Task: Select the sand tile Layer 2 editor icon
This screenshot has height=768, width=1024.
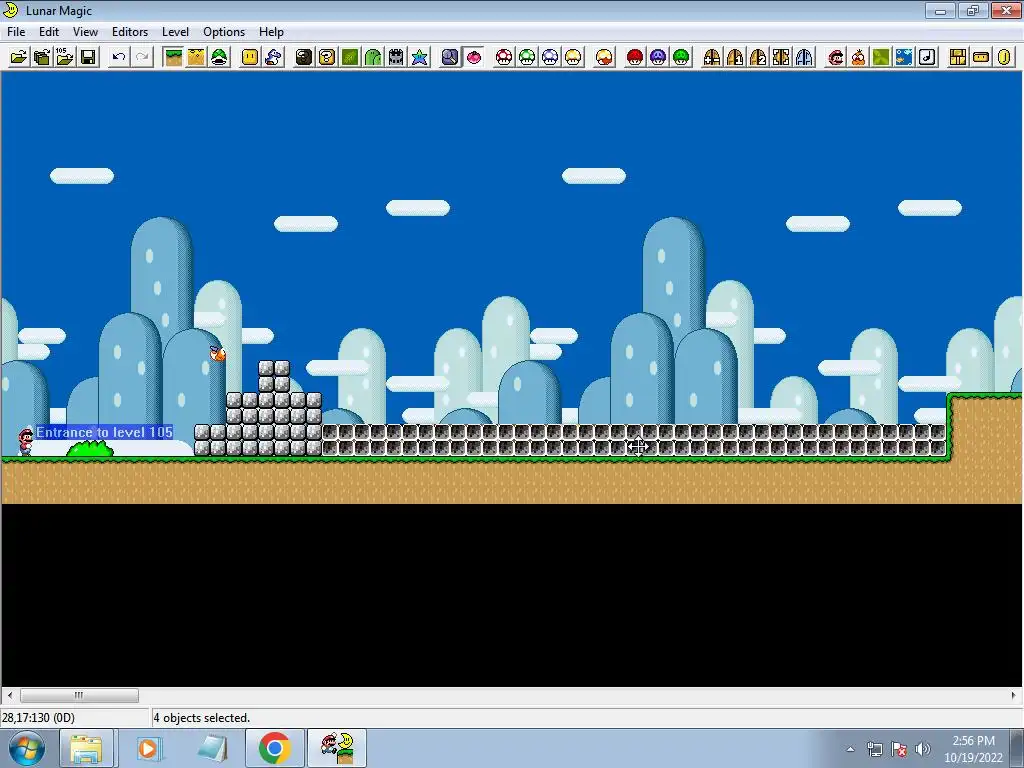Action: (196, 57)
